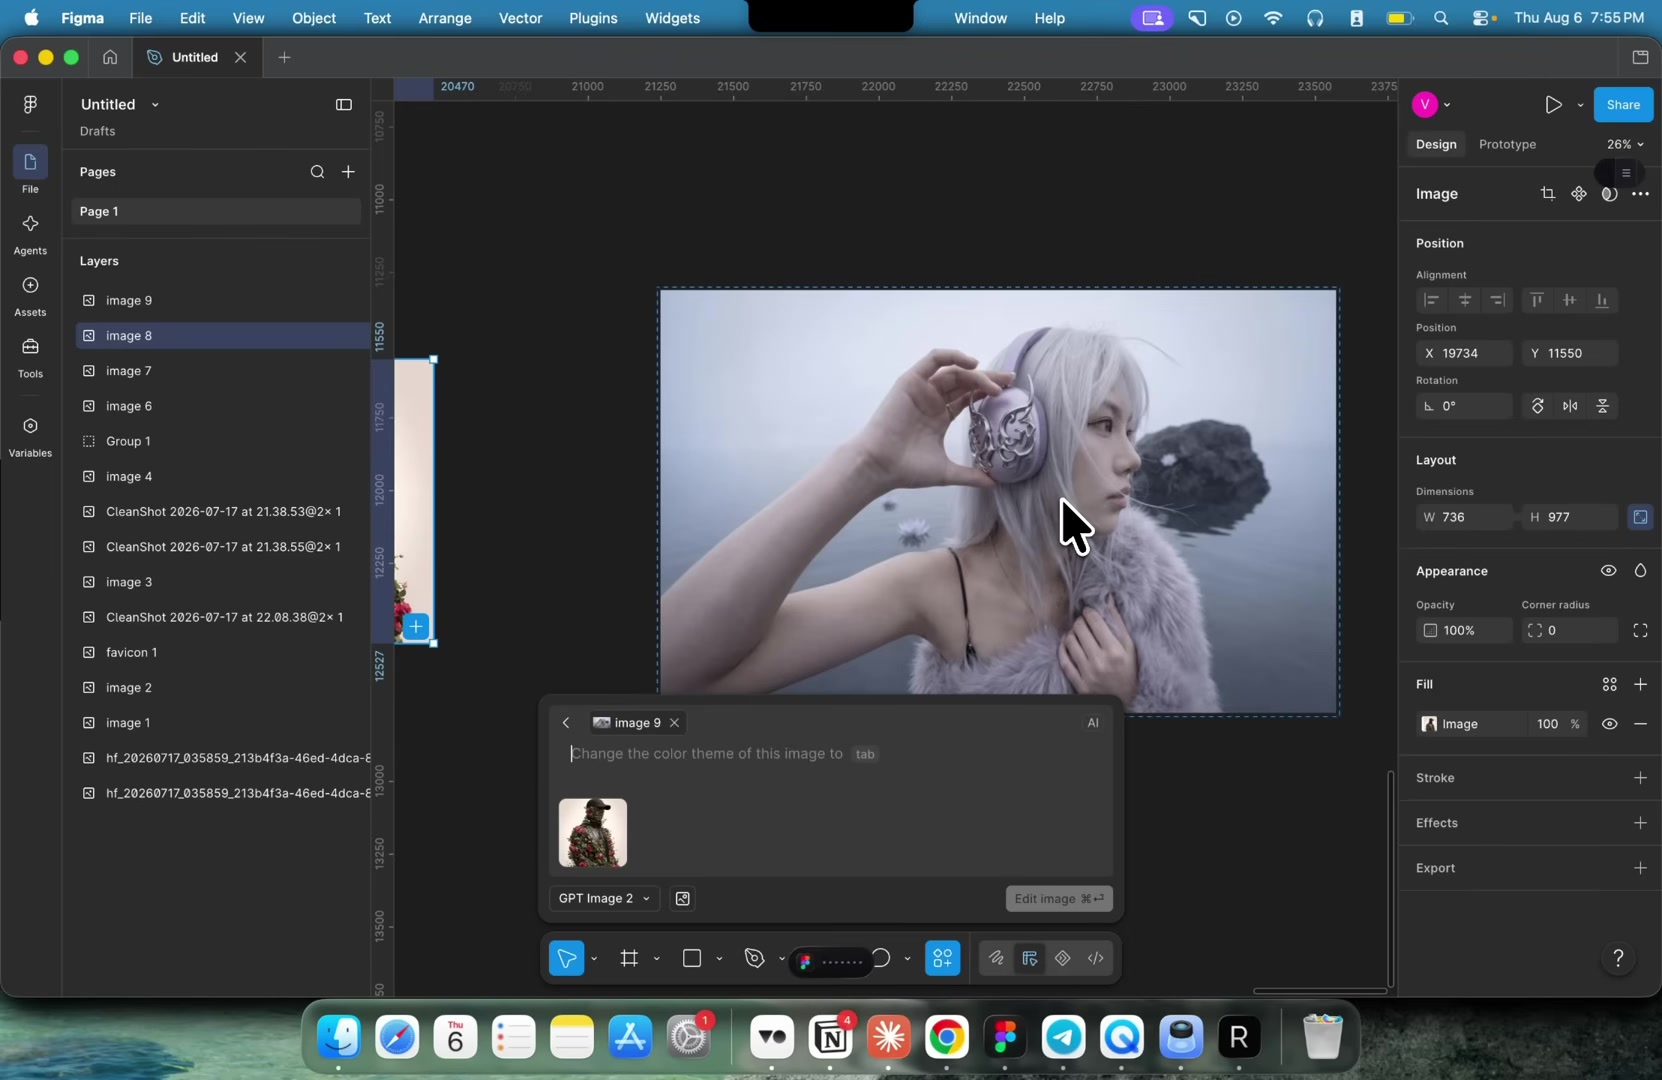Expand the shape tool options chevron

click(x=719, y=959)
